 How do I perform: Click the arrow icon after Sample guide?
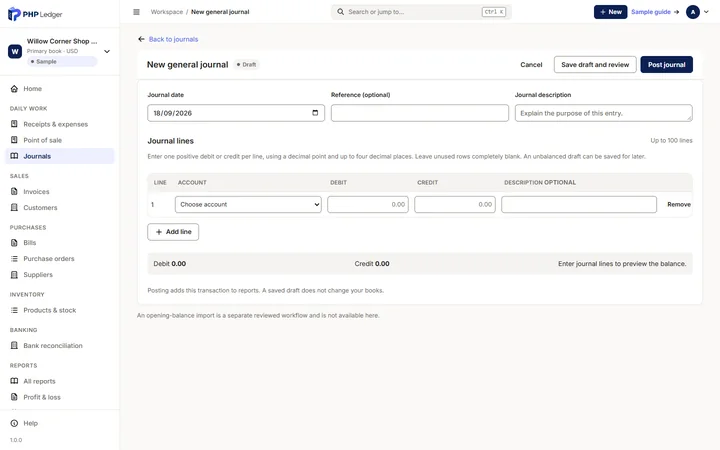(x=676, y=12)
